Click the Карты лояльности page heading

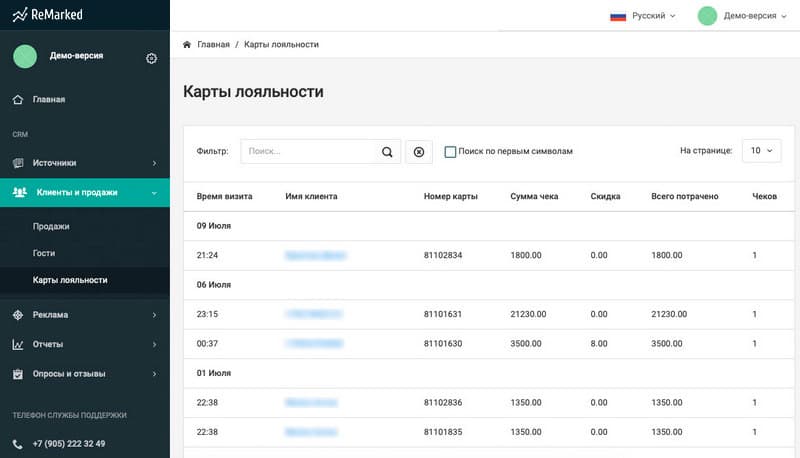253,92
